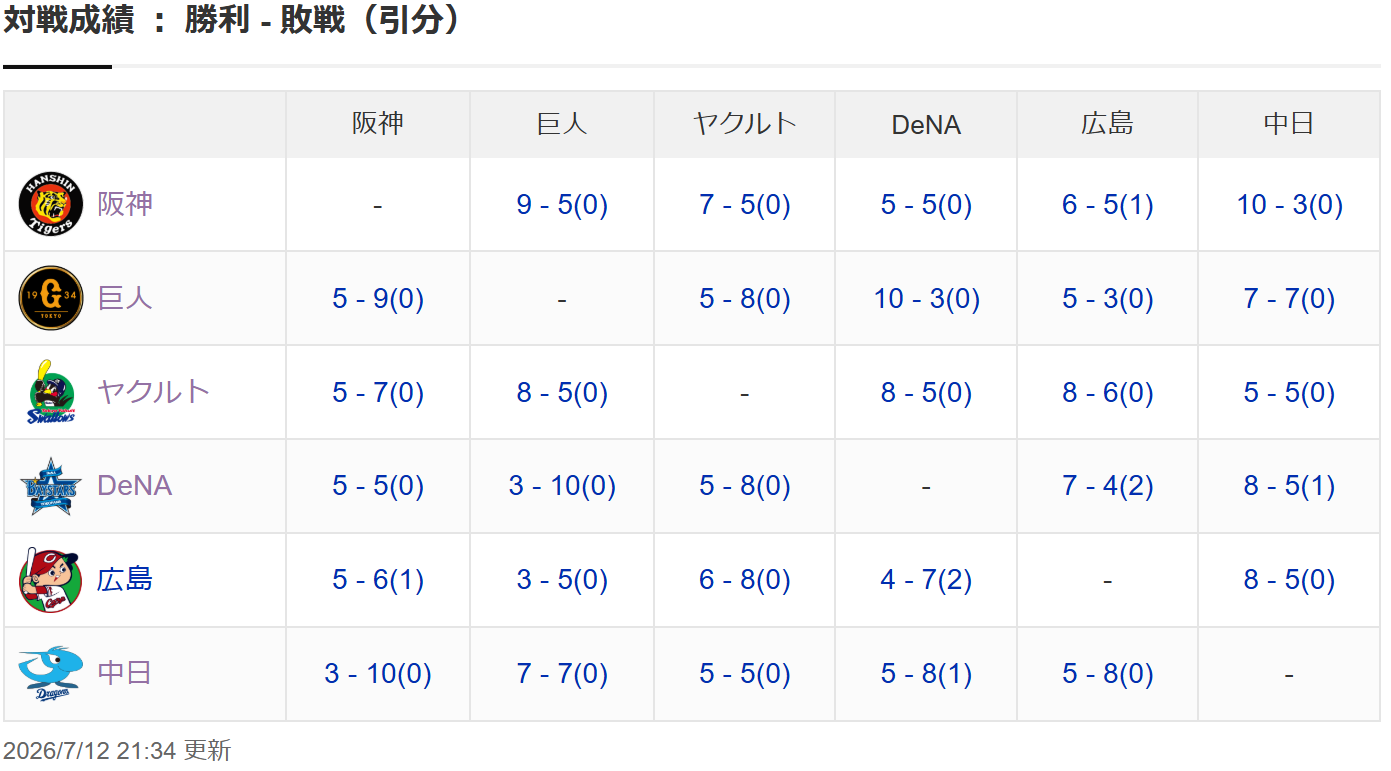Screen dimensions: 1391x771
Task: Open 巨人 vs DeNA record 10 - 3(0)
Action: coord(926,299)
